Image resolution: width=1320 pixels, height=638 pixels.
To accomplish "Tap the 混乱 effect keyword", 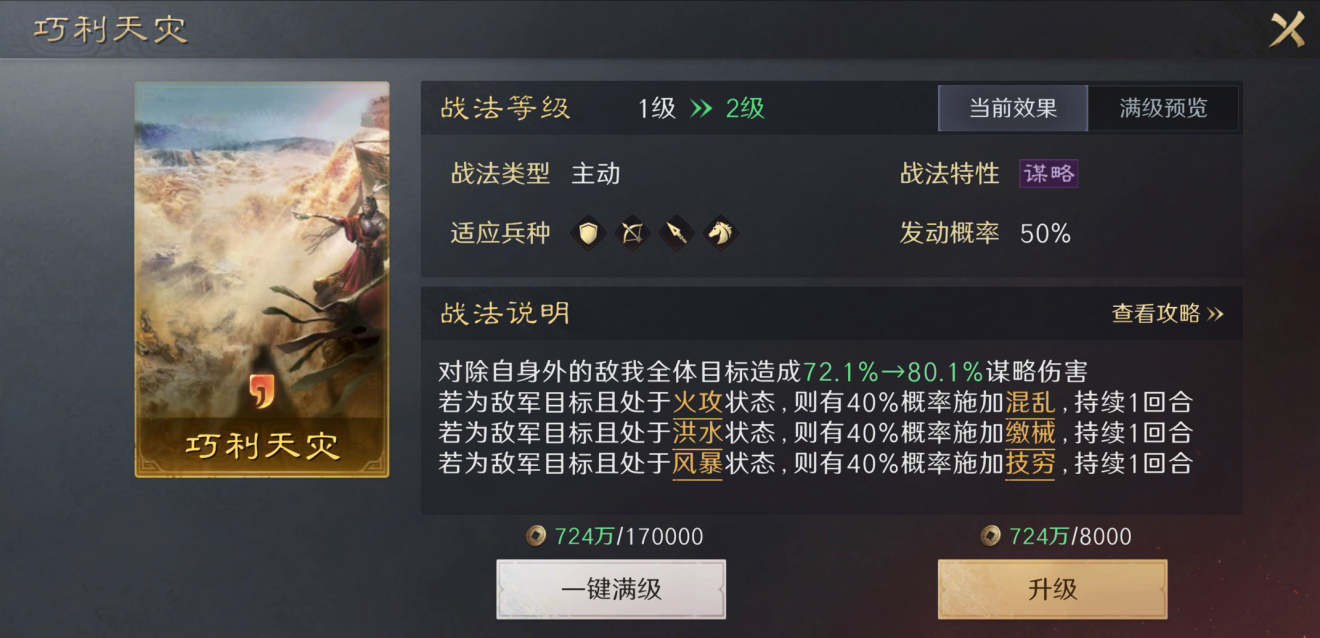I will click(x=1030, y=403).
